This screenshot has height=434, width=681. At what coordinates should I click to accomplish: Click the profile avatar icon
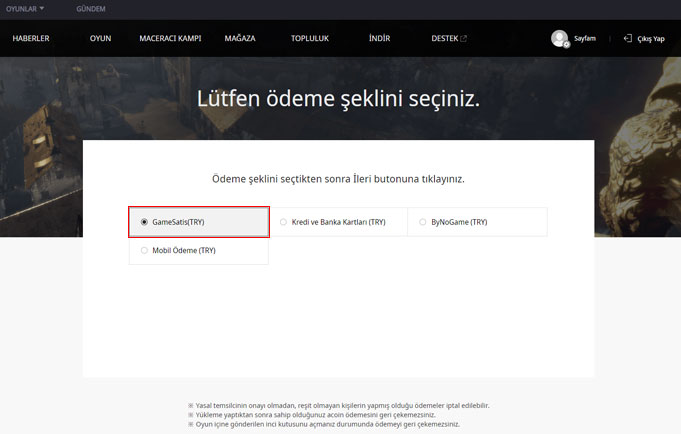coord(559,38)
